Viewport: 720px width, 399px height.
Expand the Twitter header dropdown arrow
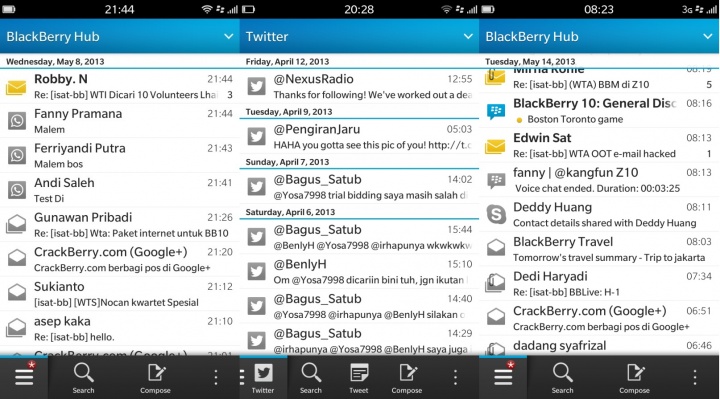coord(468,36)
